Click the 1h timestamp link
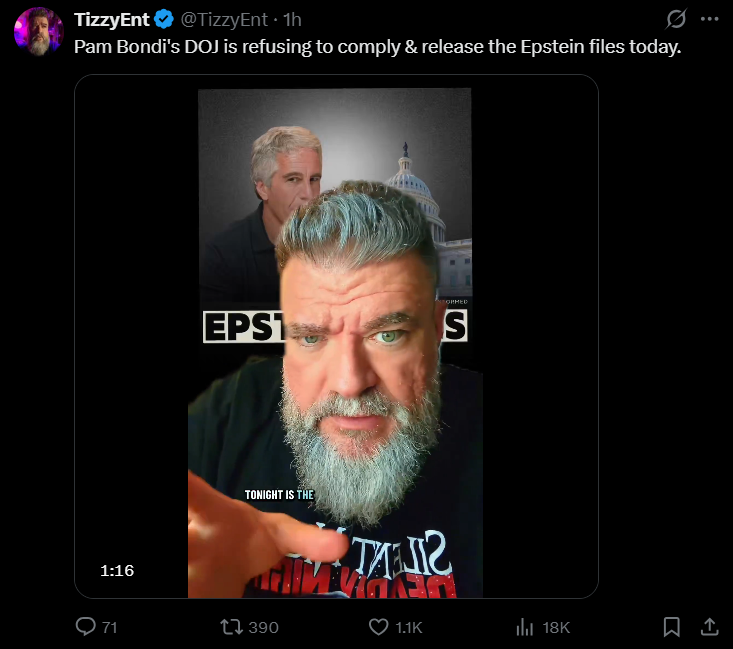The height and width of the screenshot is (649, 733). tap(292, 20)
